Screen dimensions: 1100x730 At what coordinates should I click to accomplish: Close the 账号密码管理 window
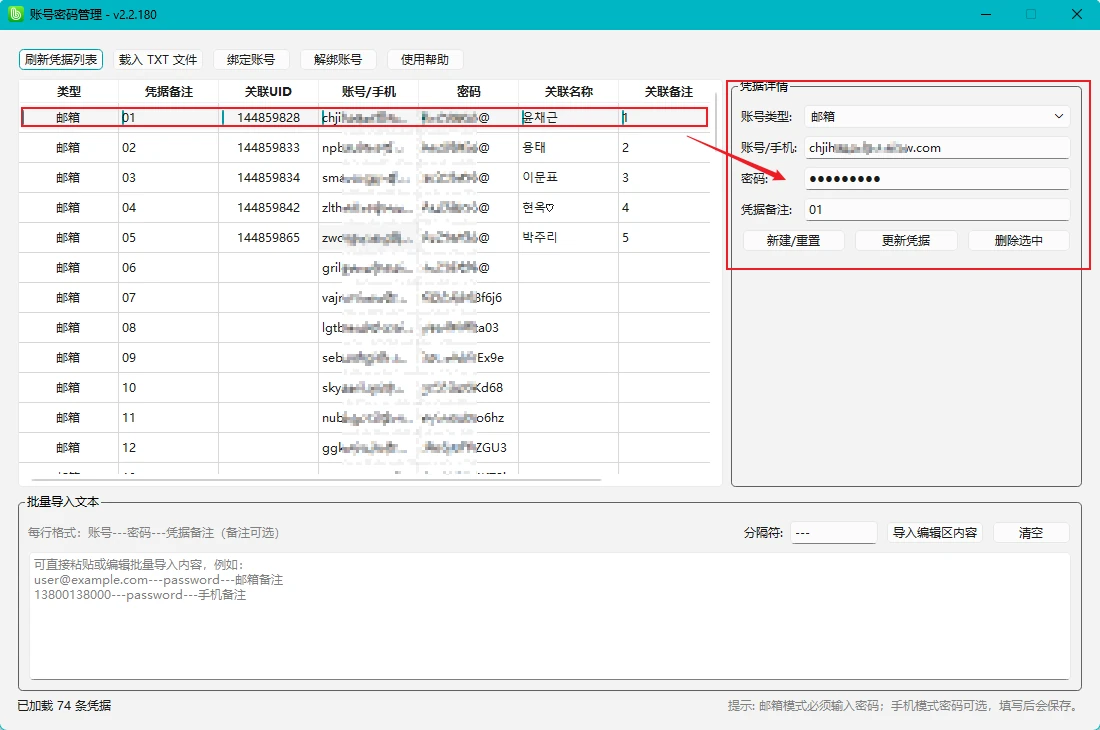tap(1076, 14)
